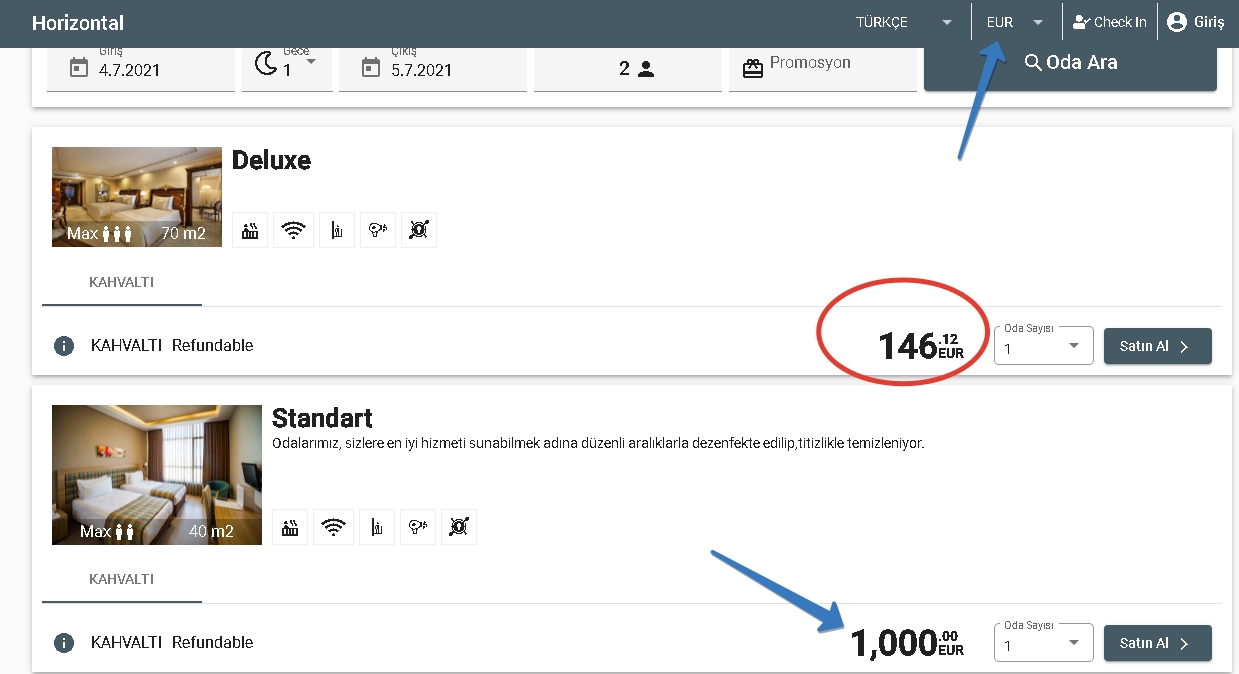Click the Oda Ara search button

point(1070,63)
